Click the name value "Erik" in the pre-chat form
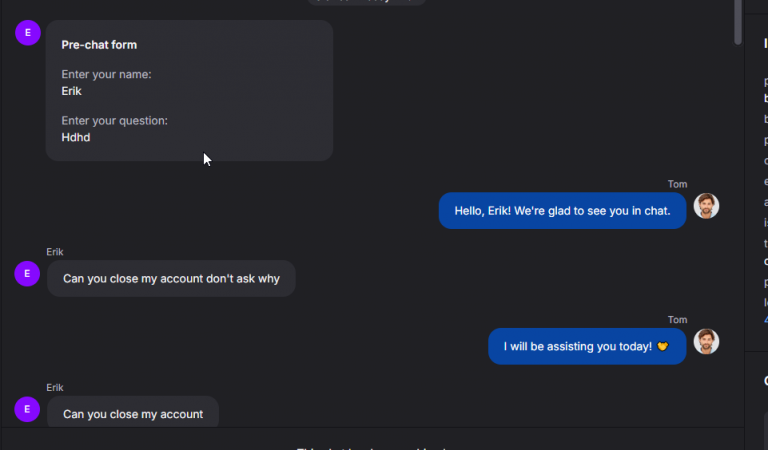 (72, 92)
